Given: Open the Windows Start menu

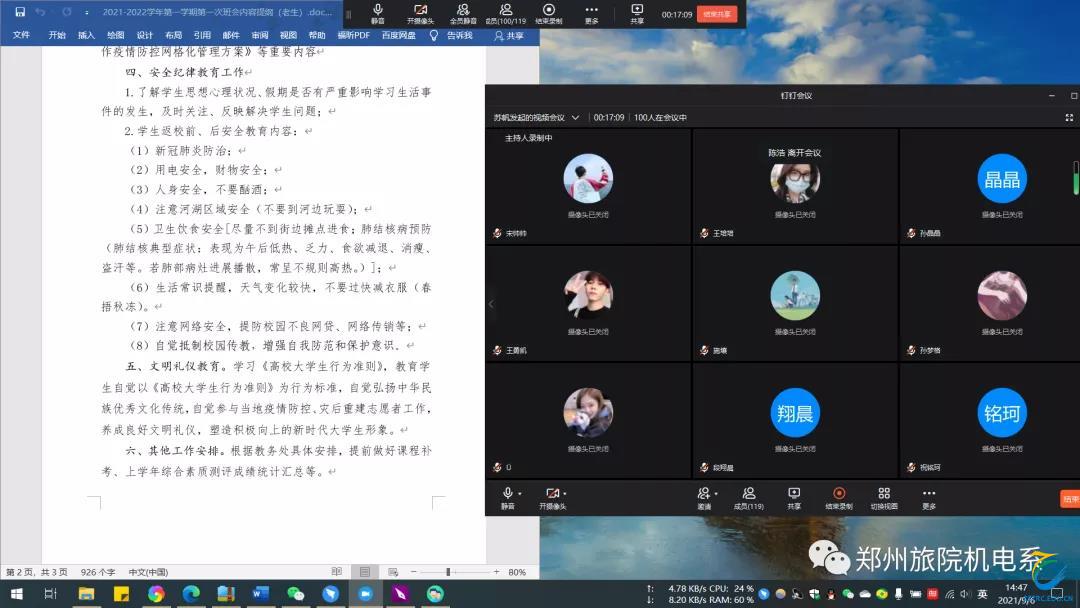Looking at the screenshot, I should (17, 594).
